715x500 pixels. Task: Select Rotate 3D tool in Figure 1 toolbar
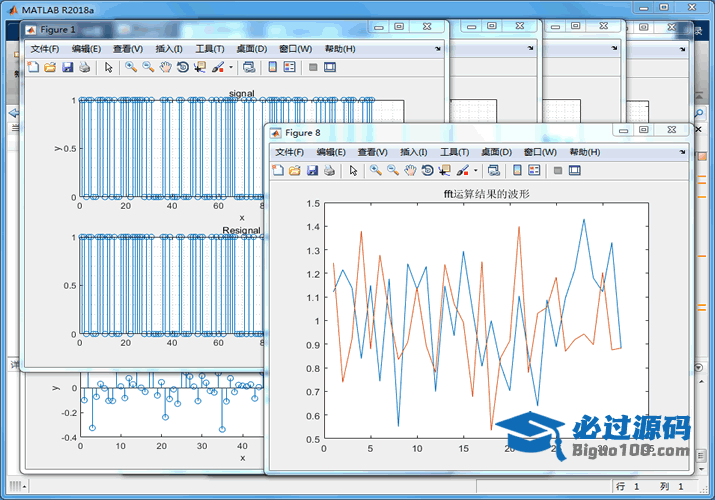(183, 67)
